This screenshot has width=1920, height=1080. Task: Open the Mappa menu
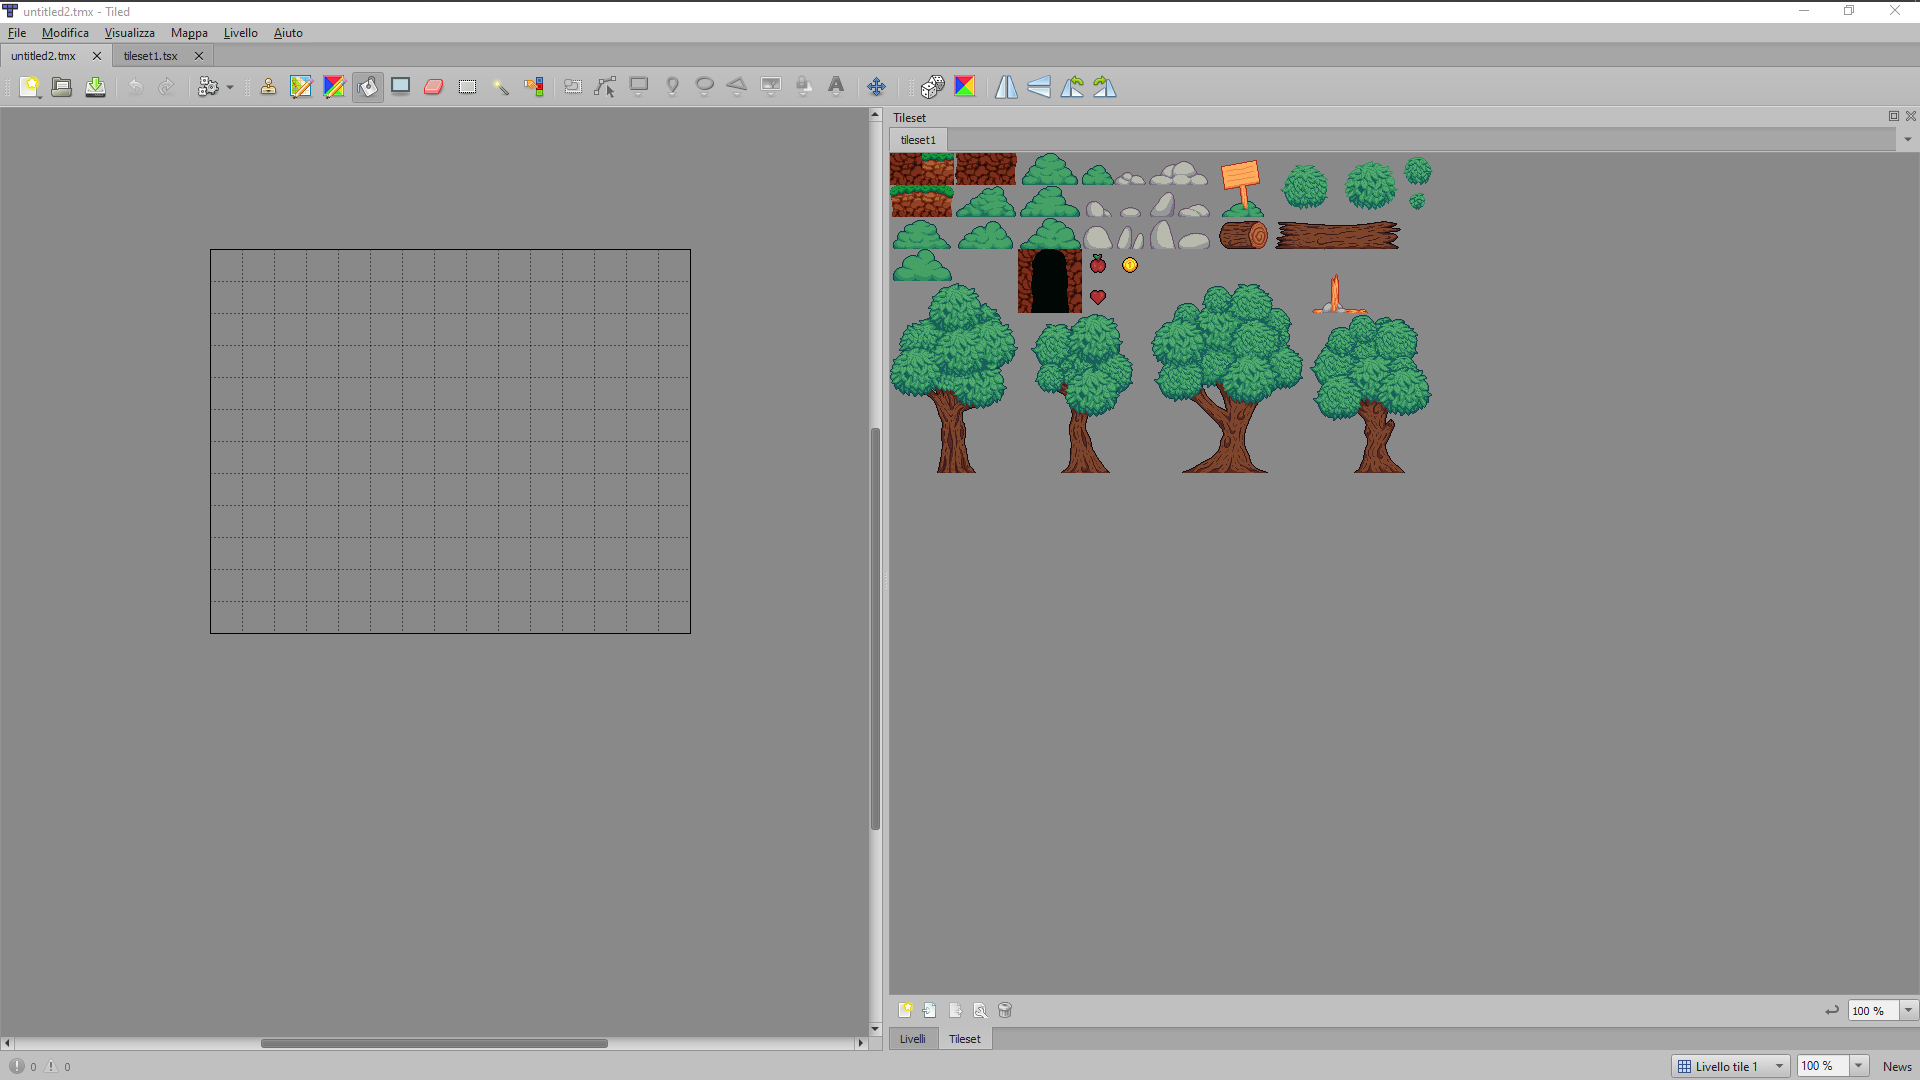tap(189, 33)
